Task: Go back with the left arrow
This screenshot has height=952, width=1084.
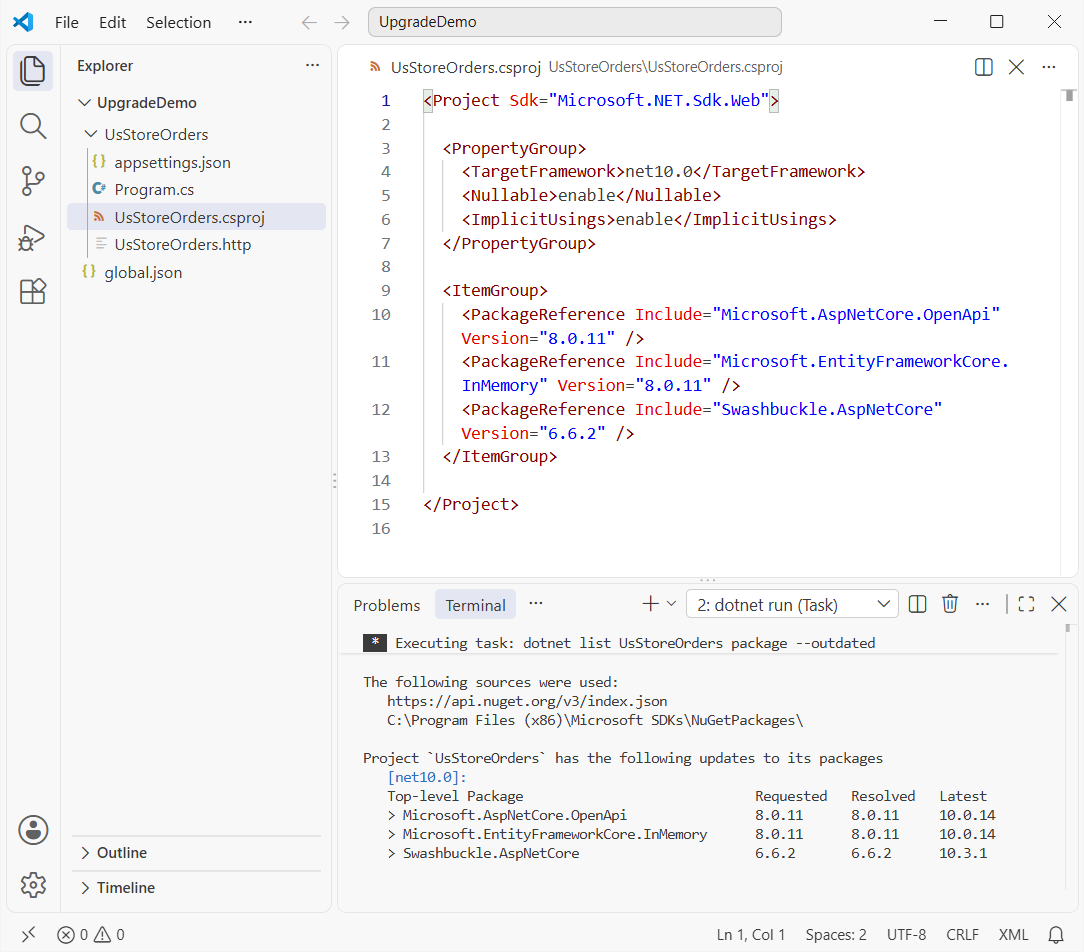Action: 309,23
